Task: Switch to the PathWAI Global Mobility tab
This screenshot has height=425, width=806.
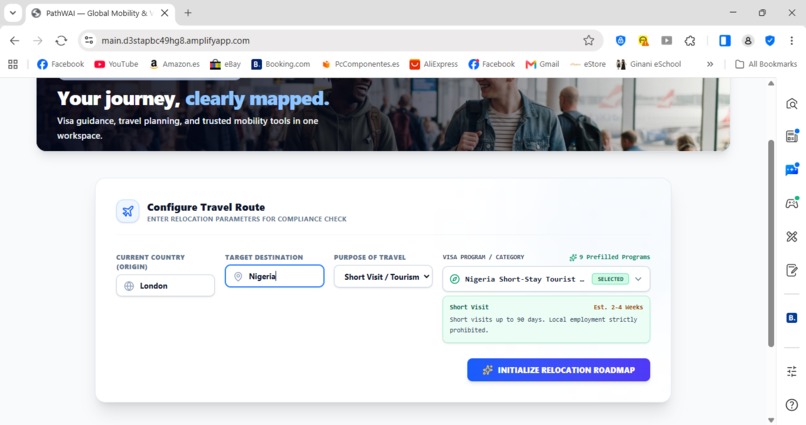Action: [100, 13]
